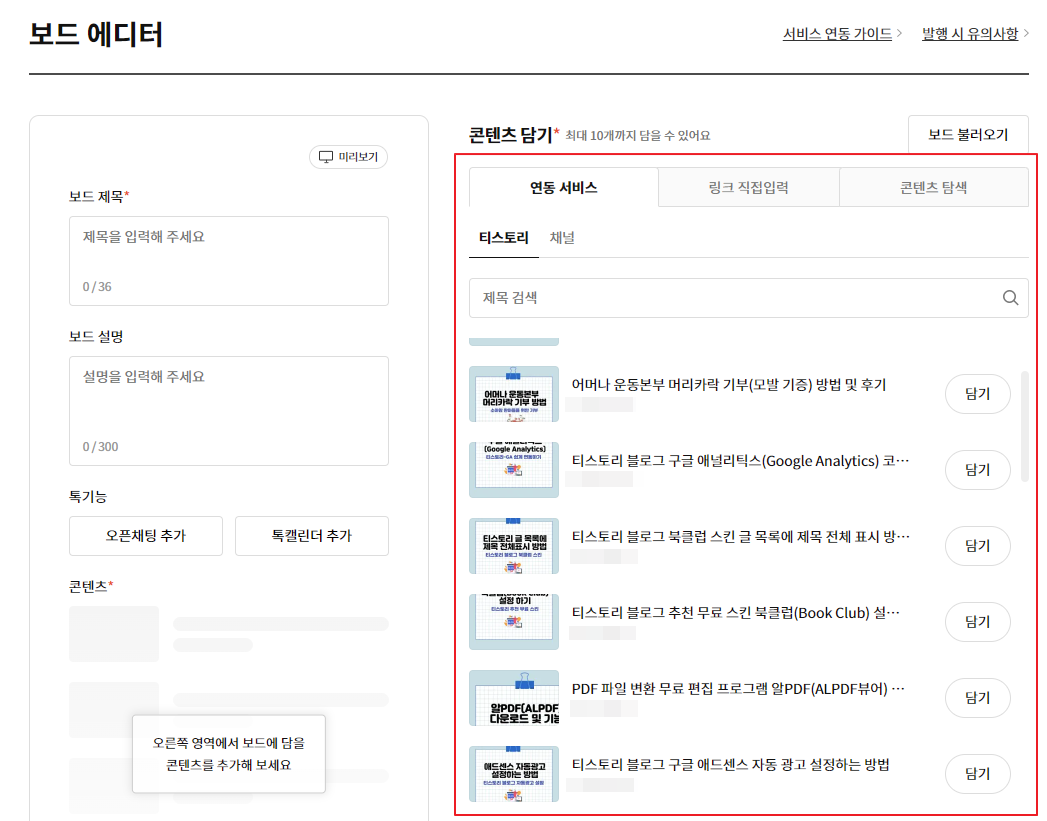Image resolution: width=1047 pixels, height=821 pixels.
Task: Switch to the 링크 직접입력 tab
Action: tap(748, 186)
